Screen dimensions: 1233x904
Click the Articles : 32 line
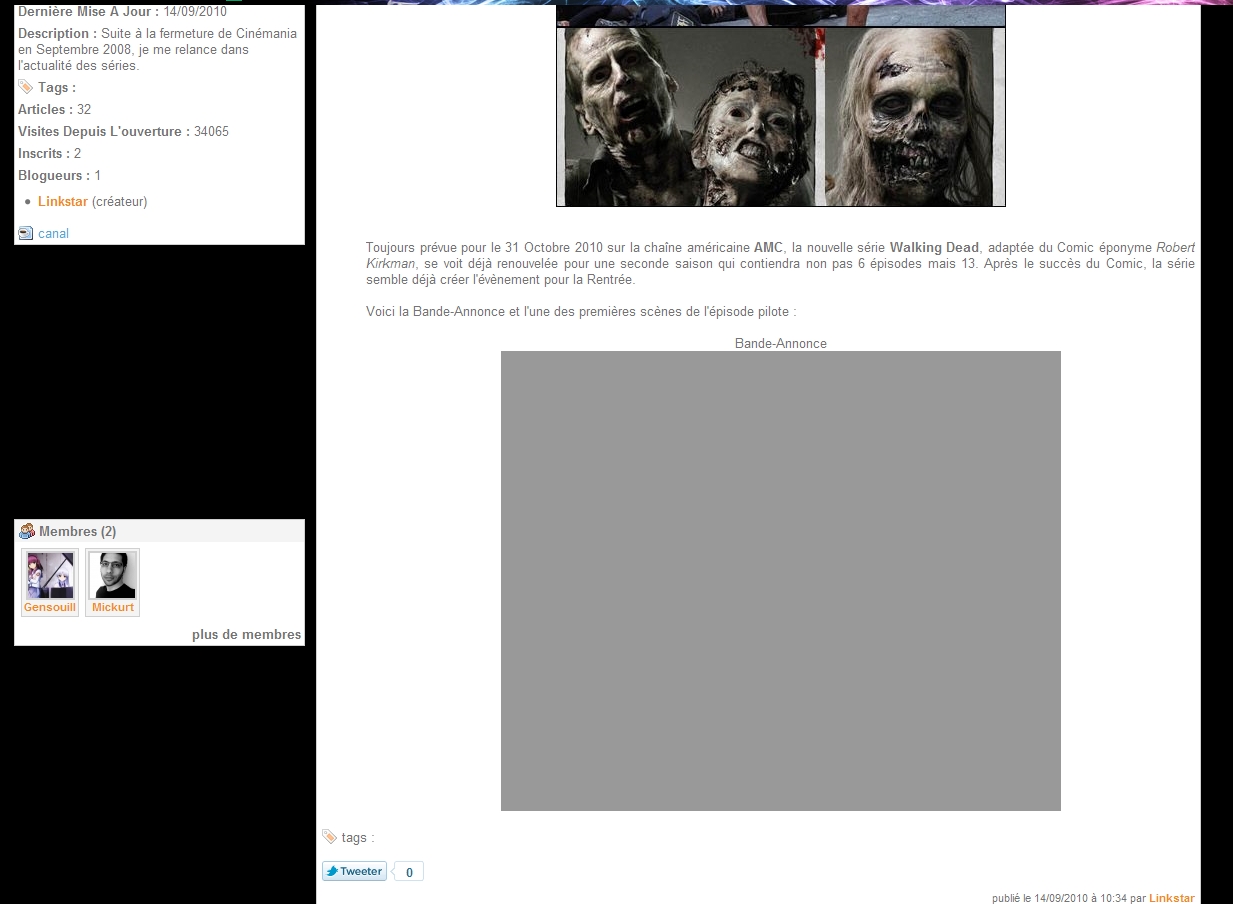click(x=54, y=109)
